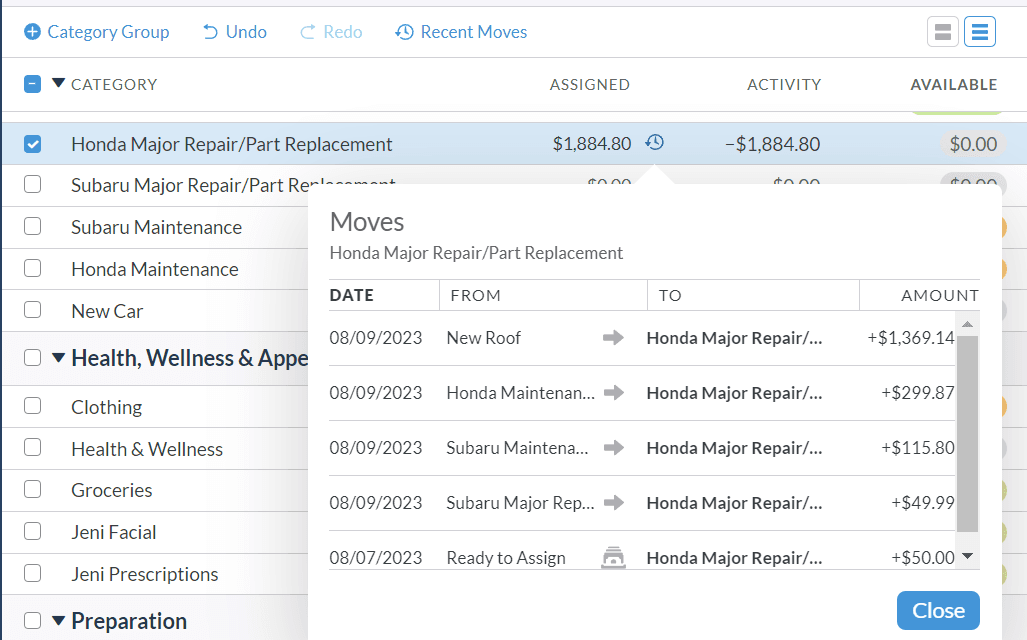
Task: Select the Groceries category name
Action: coord(111,490)
